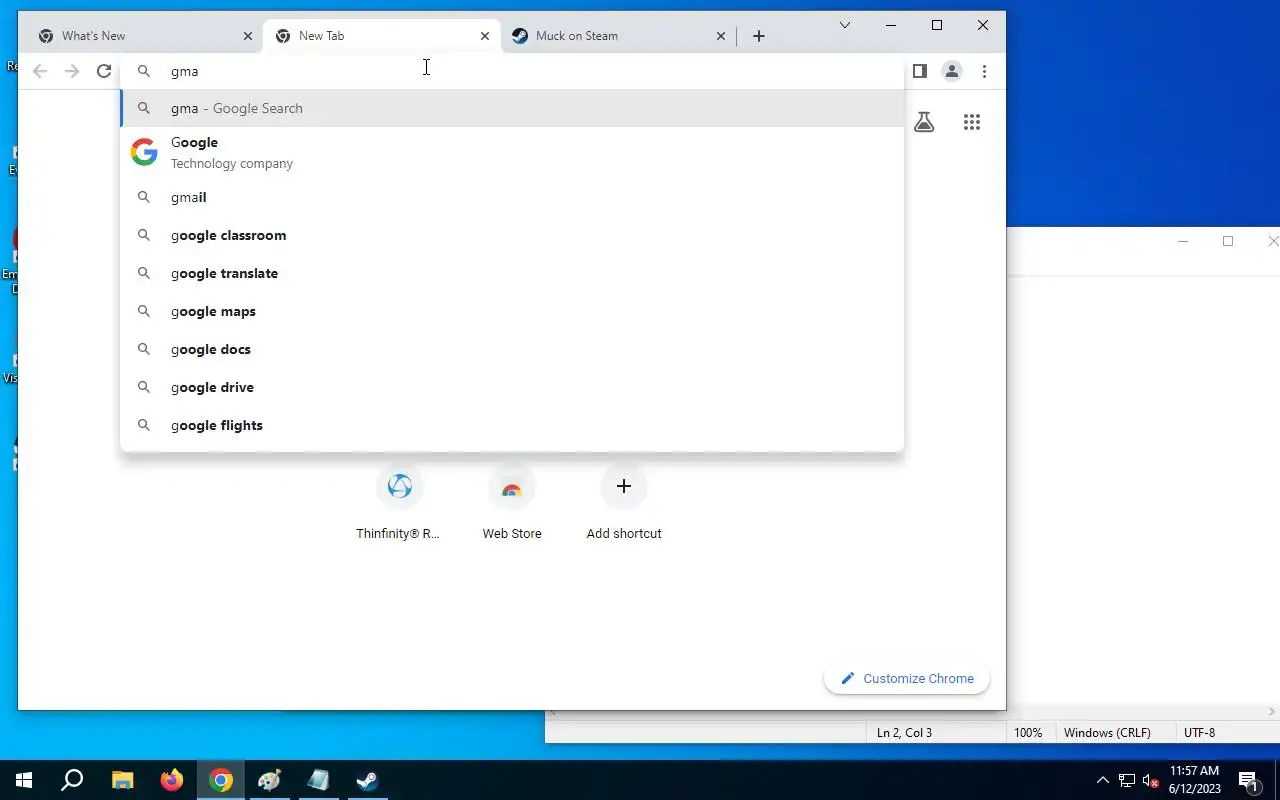Open the notification center icon

click(1249, 780)
